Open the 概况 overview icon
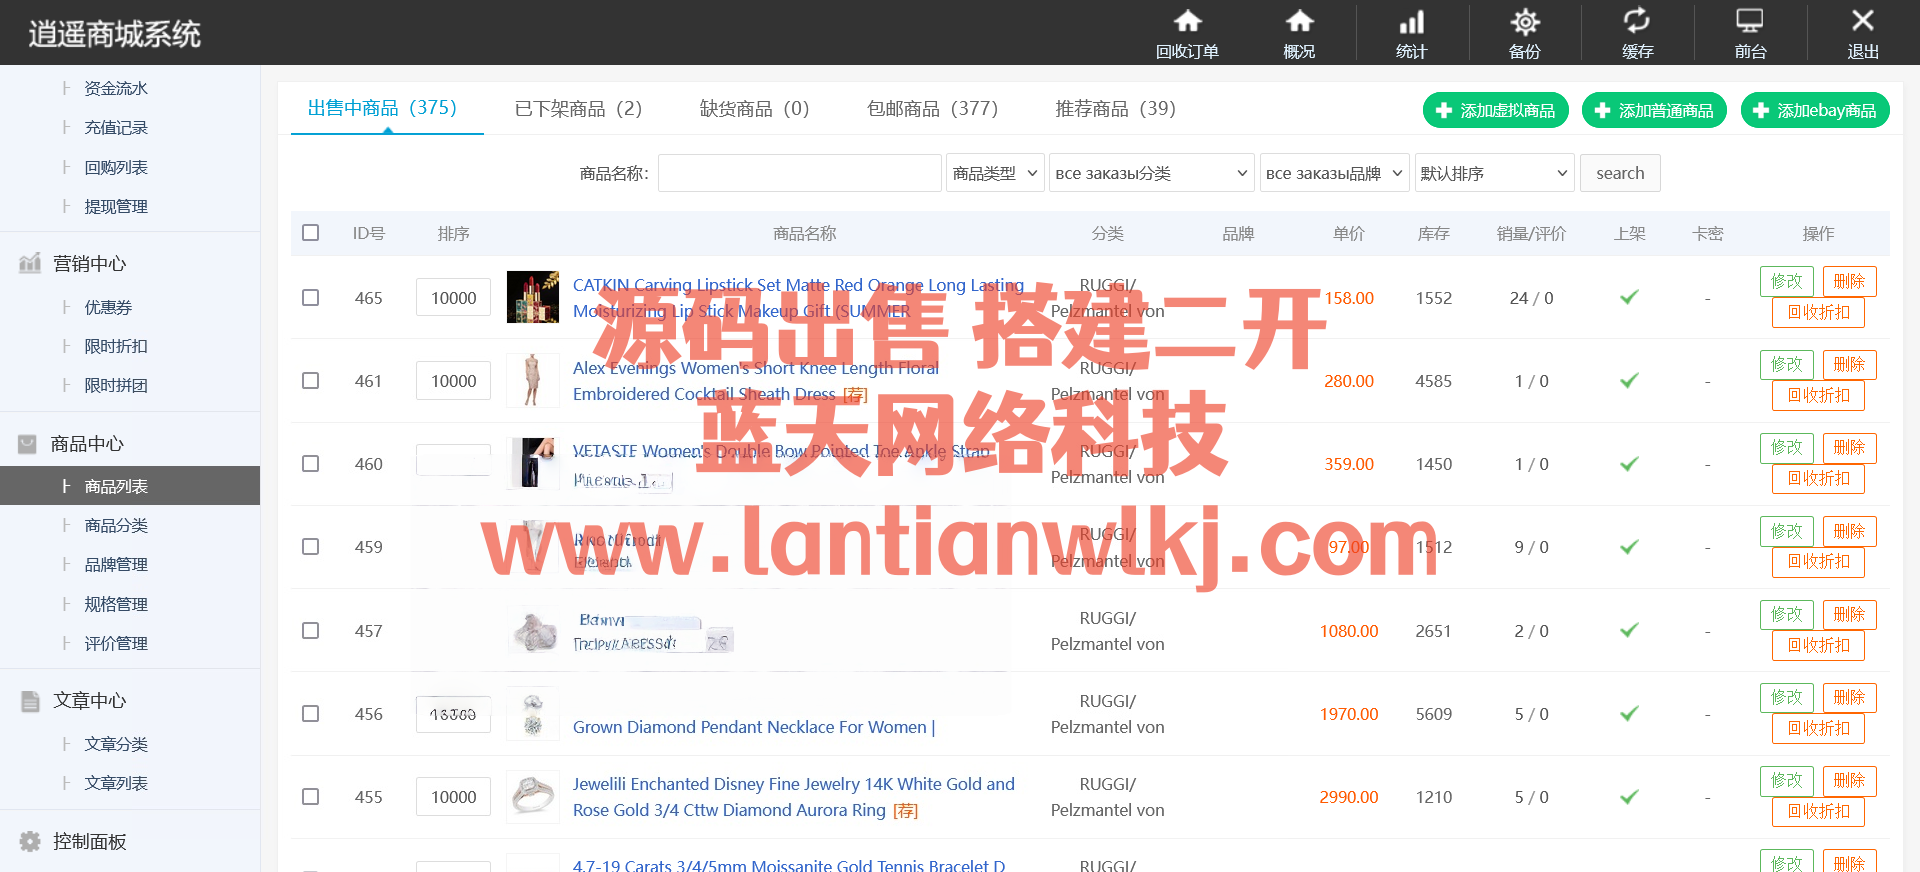This screenshot has width=1920, height=872. coord(1299,22)
